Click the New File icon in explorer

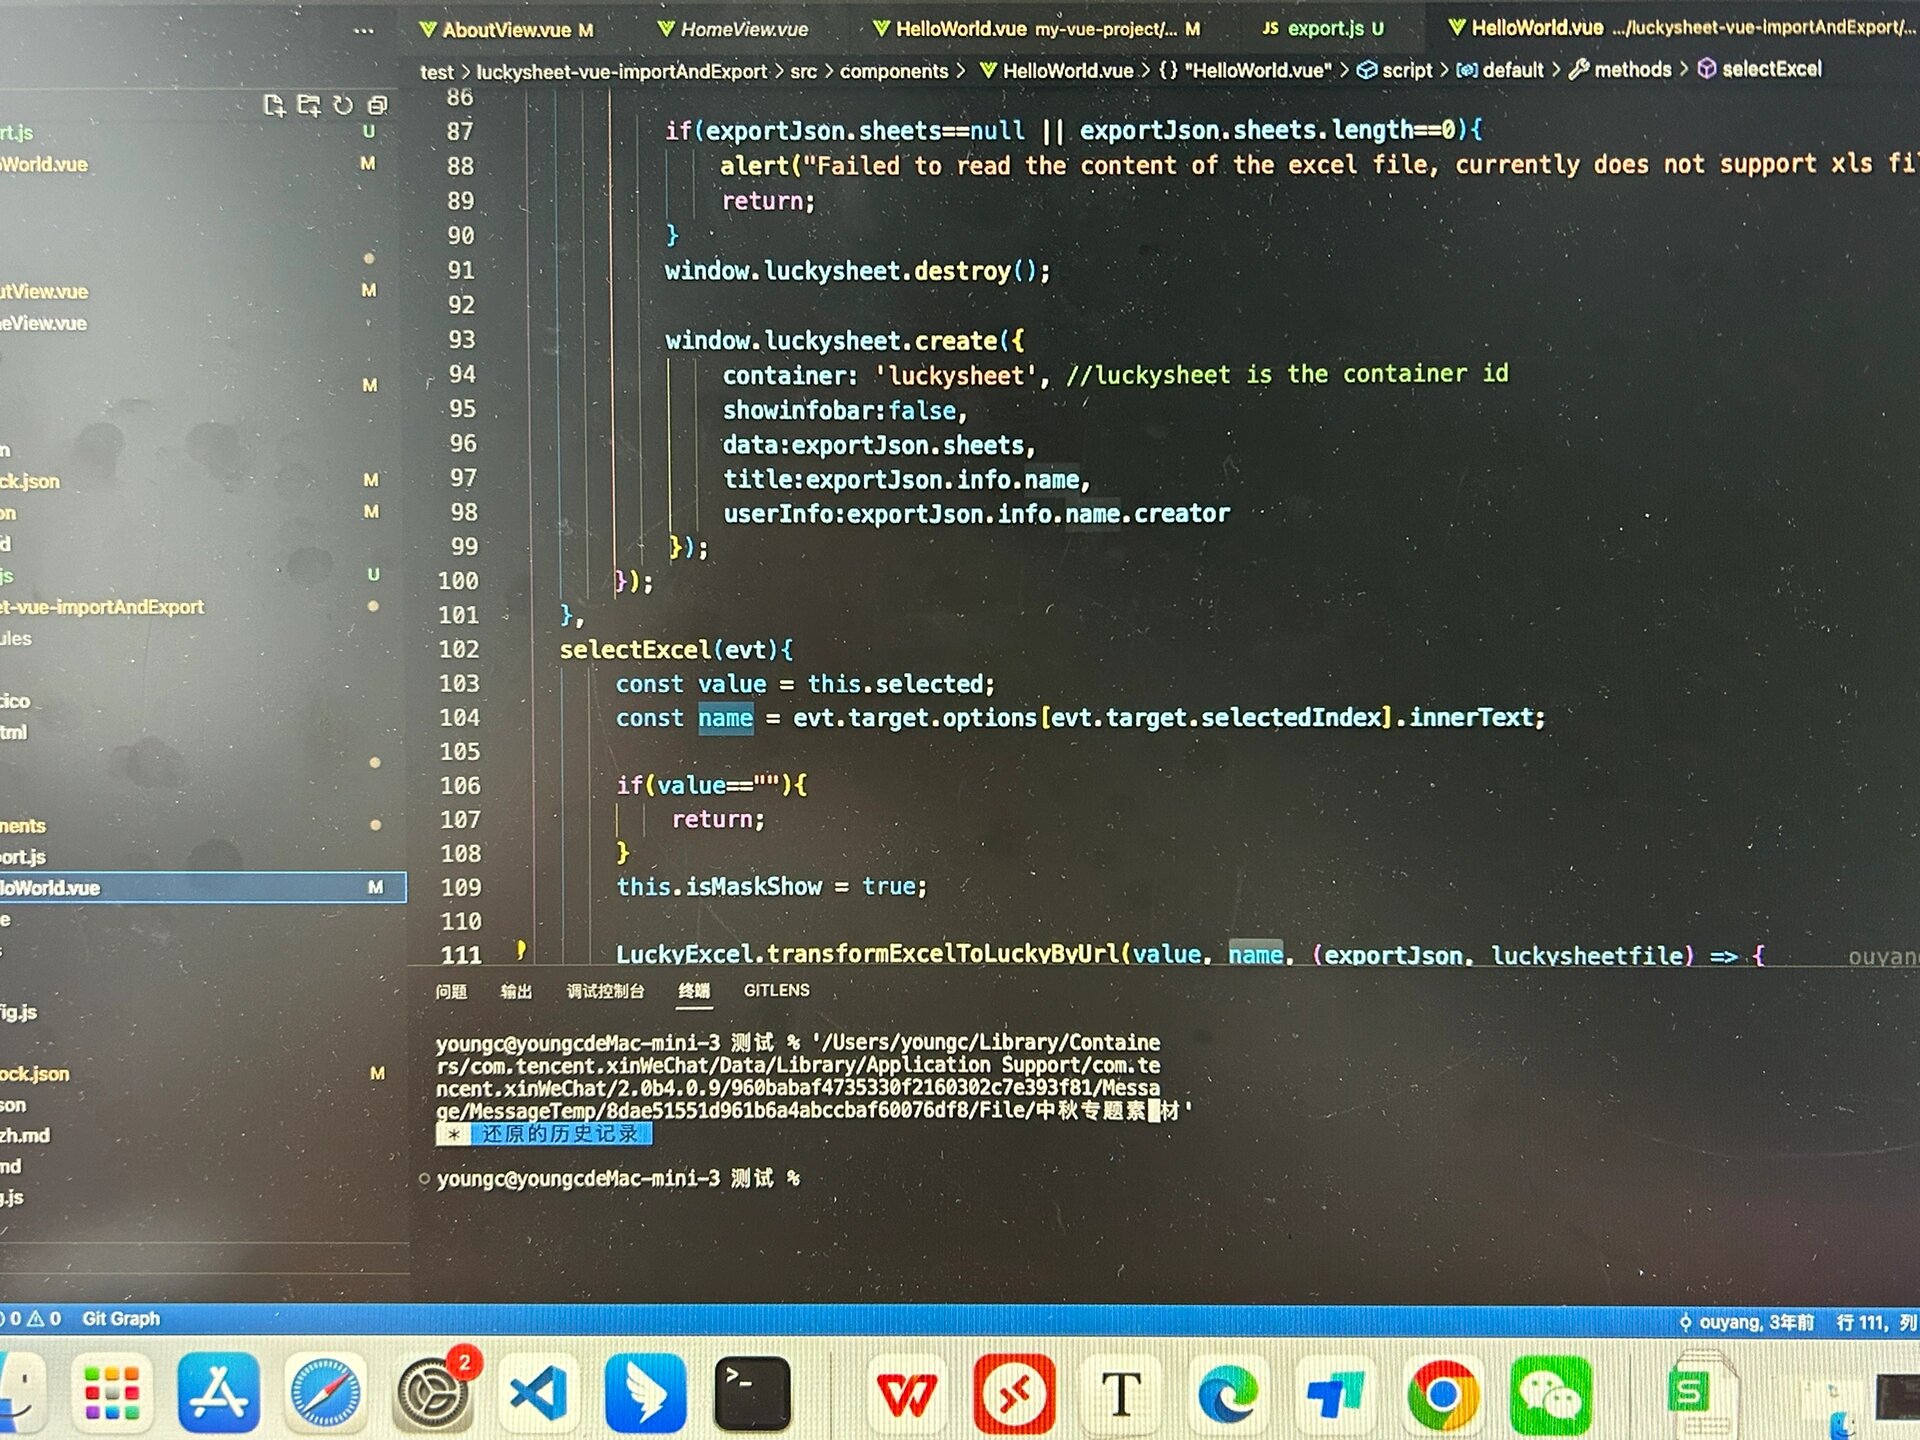coord(274,105)
